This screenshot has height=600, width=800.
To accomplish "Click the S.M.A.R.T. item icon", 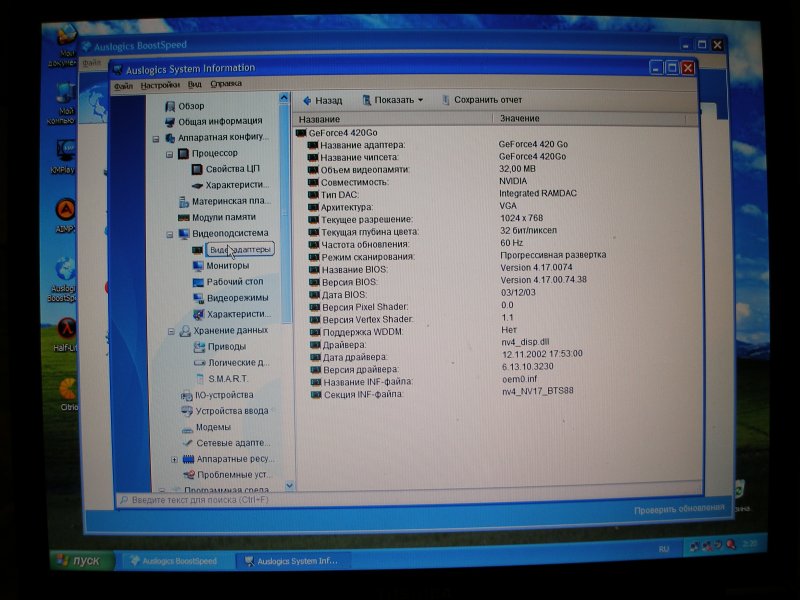I will click(x=199, y=379).
